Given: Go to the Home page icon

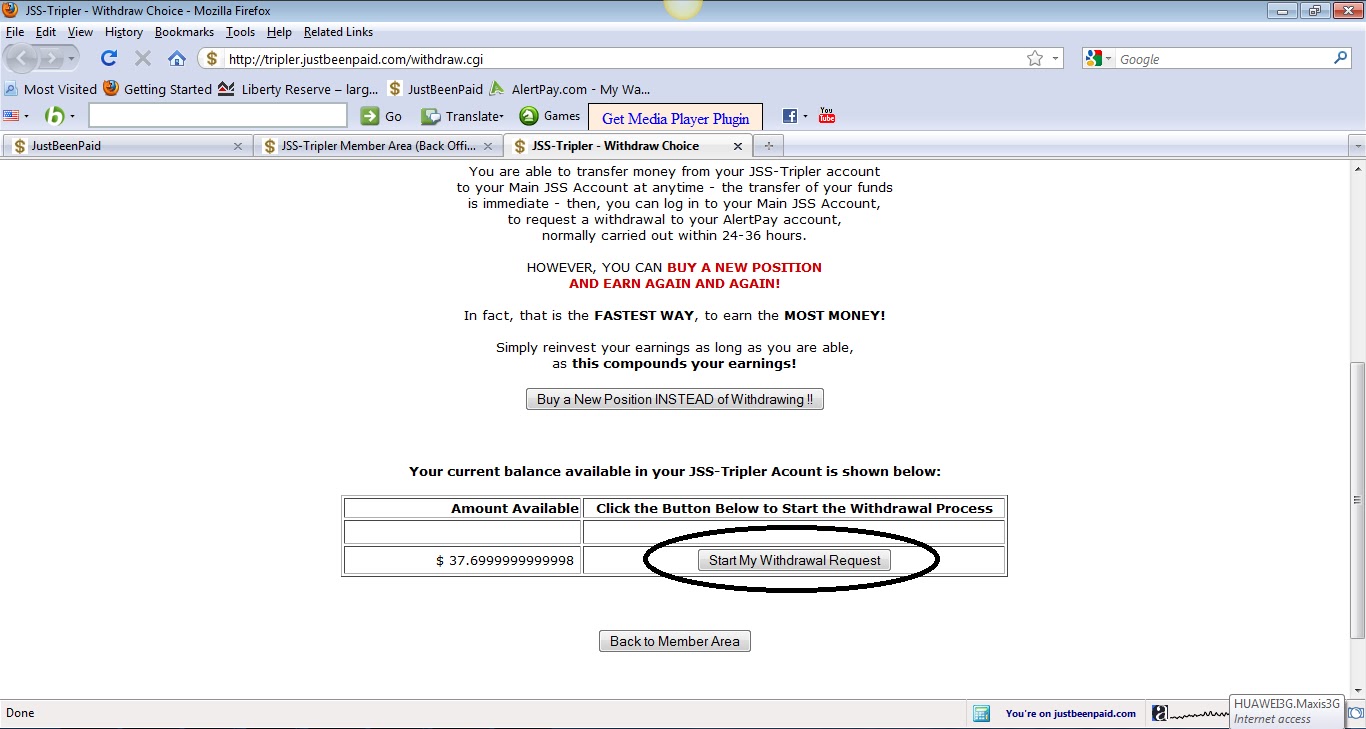Looking at the screenshot, I should tap(176, 58).
